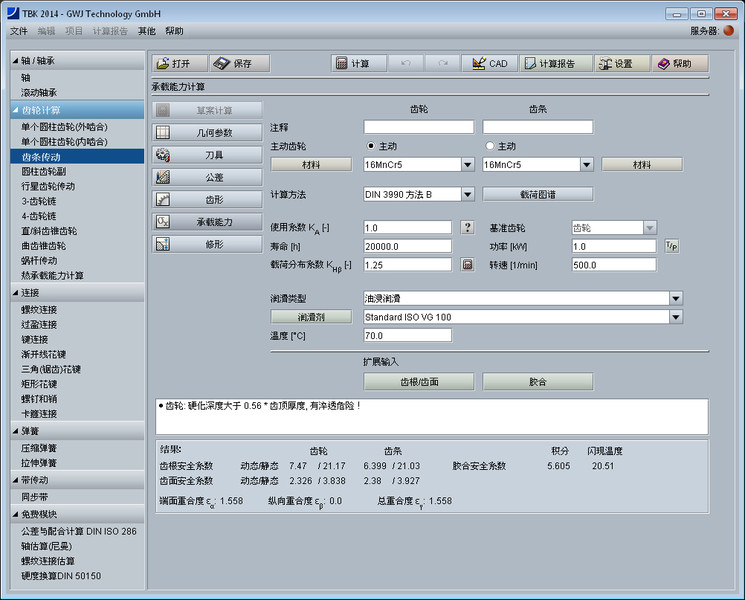
Task: Open the 润滑类型 dropdown list
Action: pyautogui.click(x=676, y=298)
